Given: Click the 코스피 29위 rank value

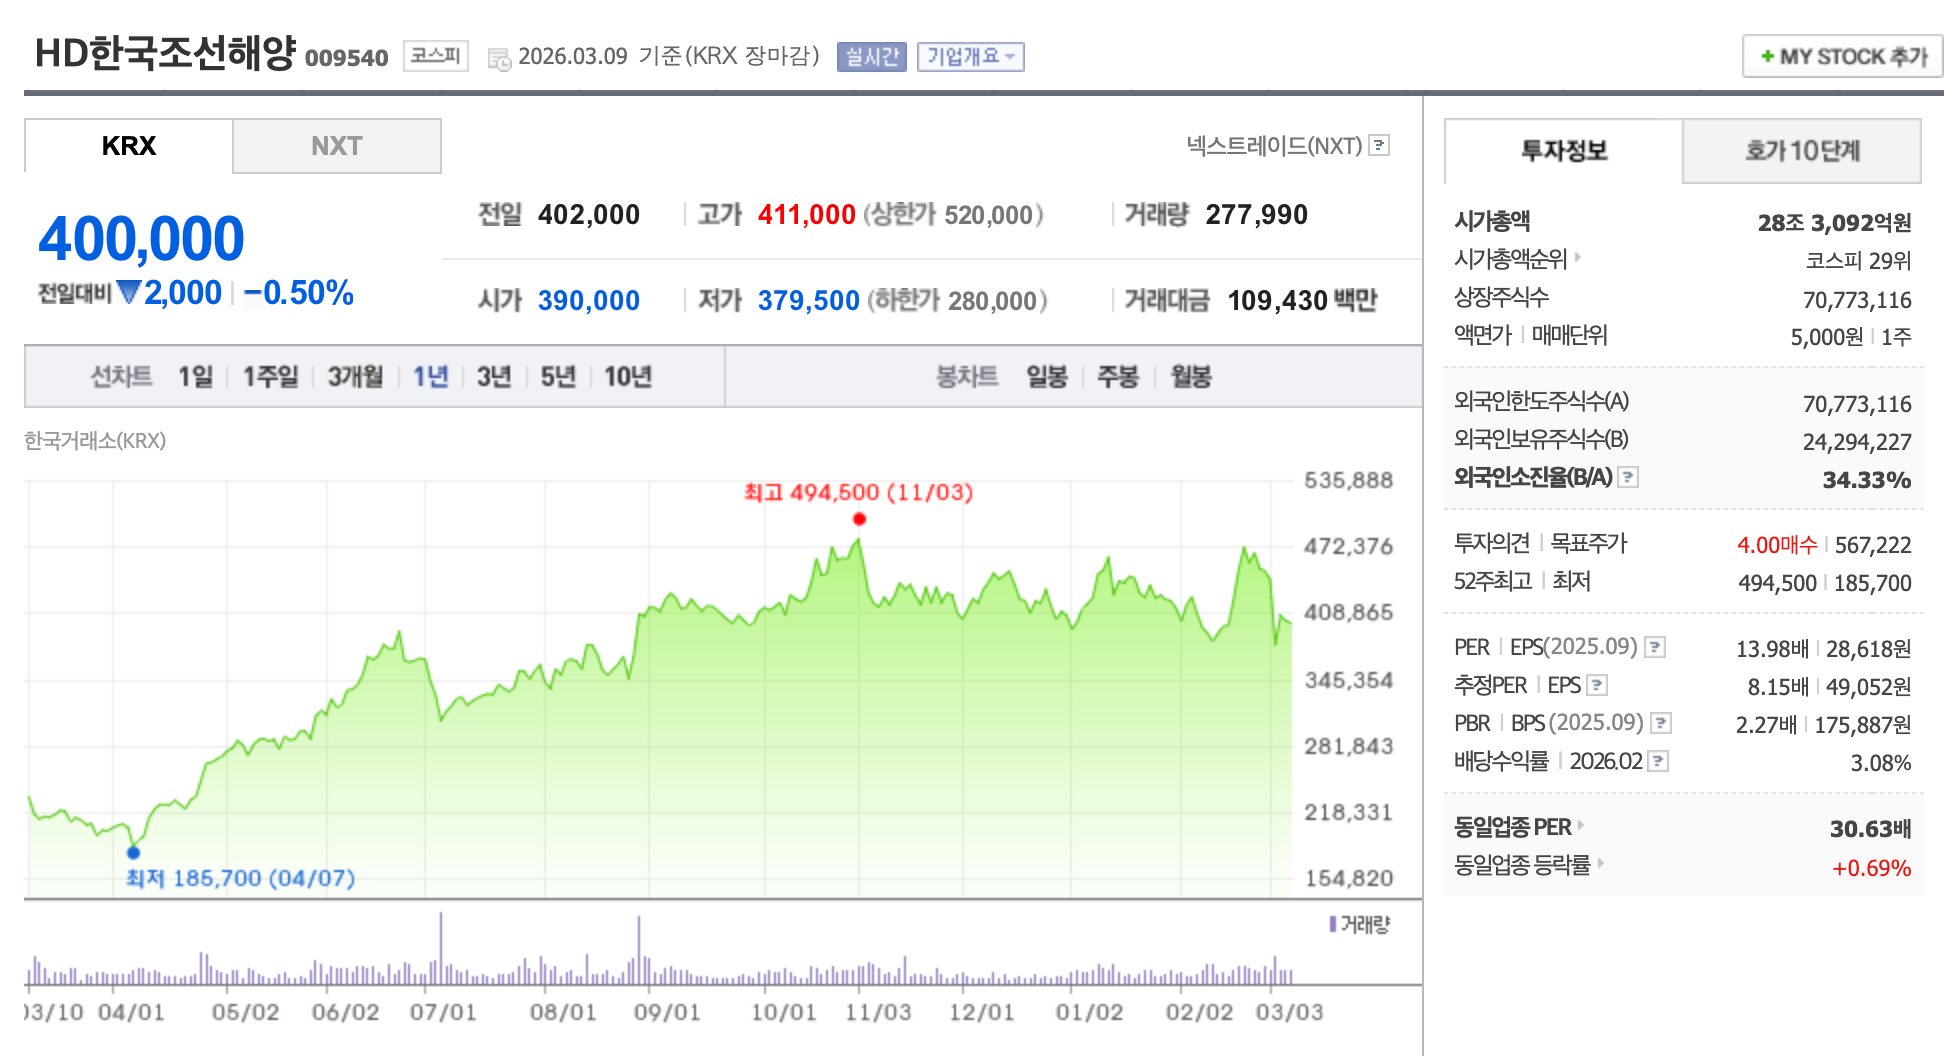Looking at the screenshot, I should pyautogui.click(x=1858, y=261).
